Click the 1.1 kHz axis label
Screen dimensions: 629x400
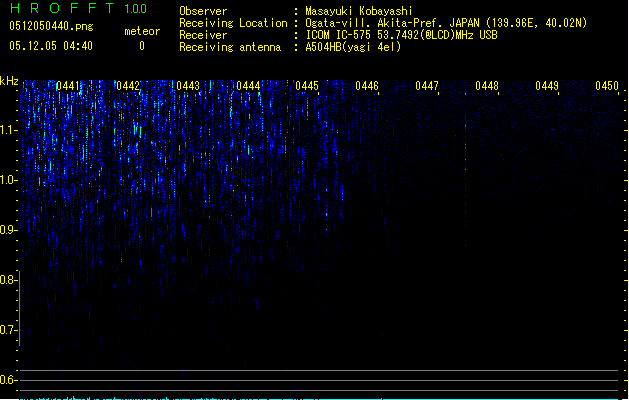(x=8, y=130)
